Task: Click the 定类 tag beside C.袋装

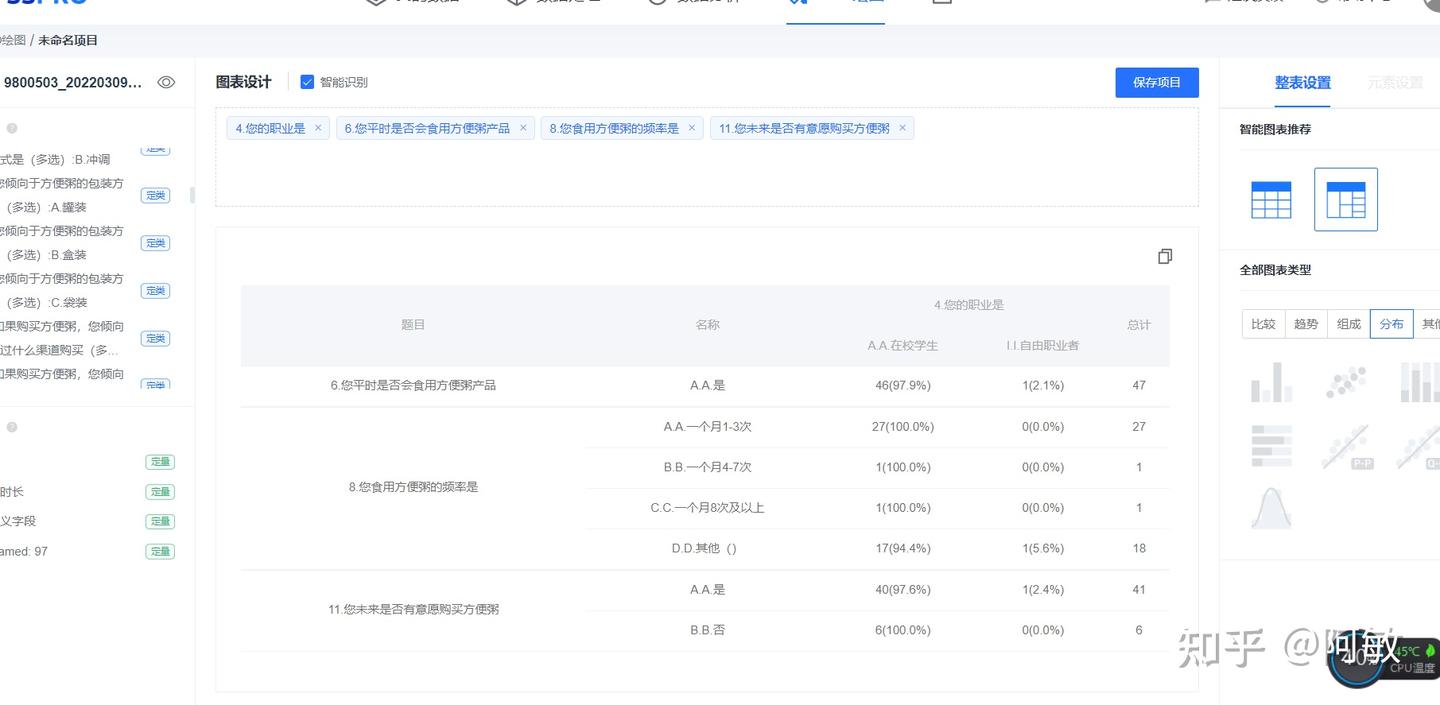Action: 155,291
